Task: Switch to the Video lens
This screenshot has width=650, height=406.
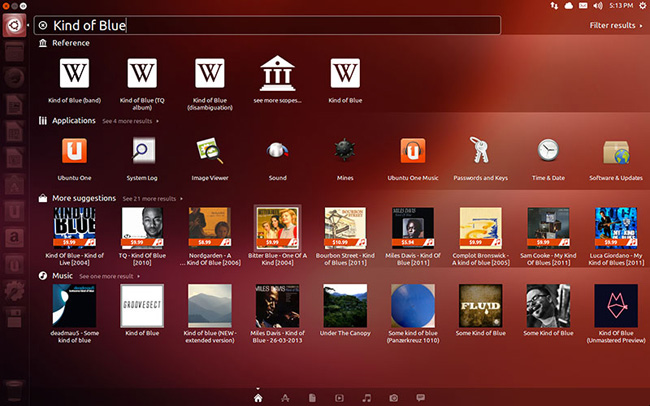Action: (339, 398)
